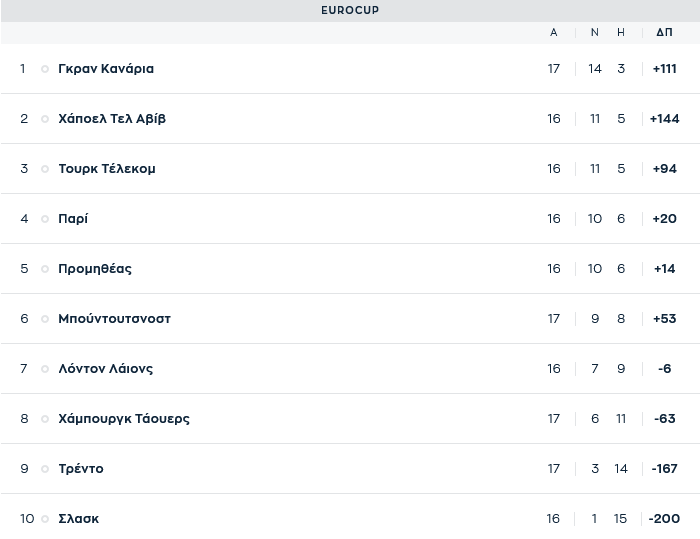Click the status dot beside Τουρκ Τέλεκομ
Viewport: 700px width, 539px height.
point(45,169)
